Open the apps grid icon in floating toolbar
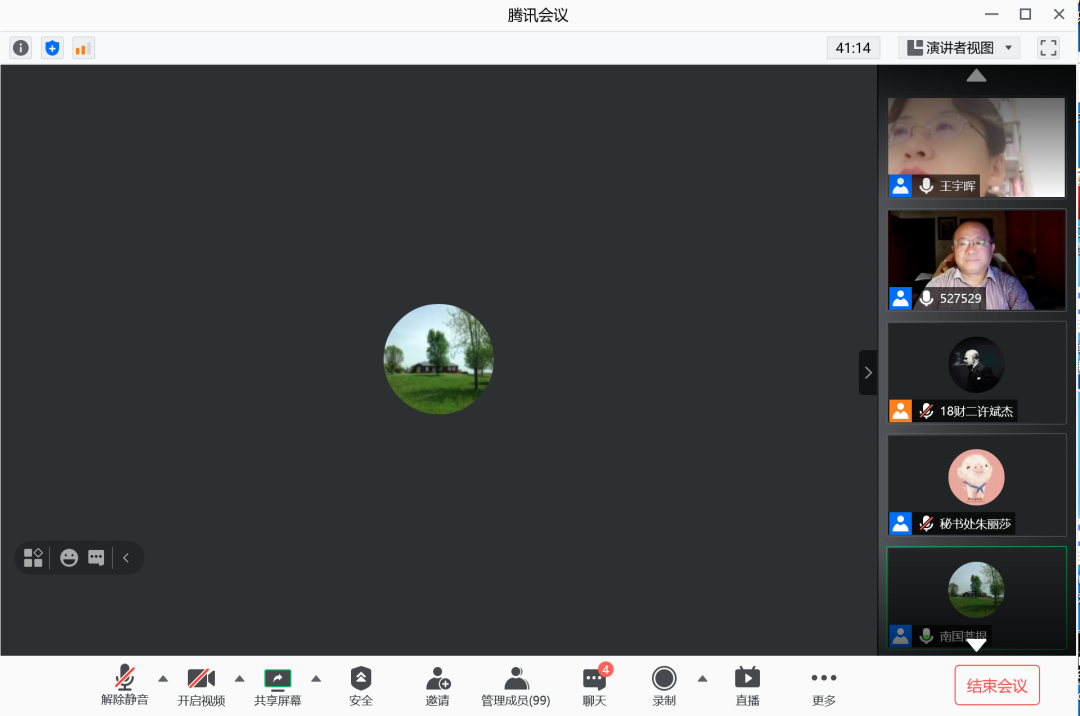1080x716 pixels. point(33,558)
